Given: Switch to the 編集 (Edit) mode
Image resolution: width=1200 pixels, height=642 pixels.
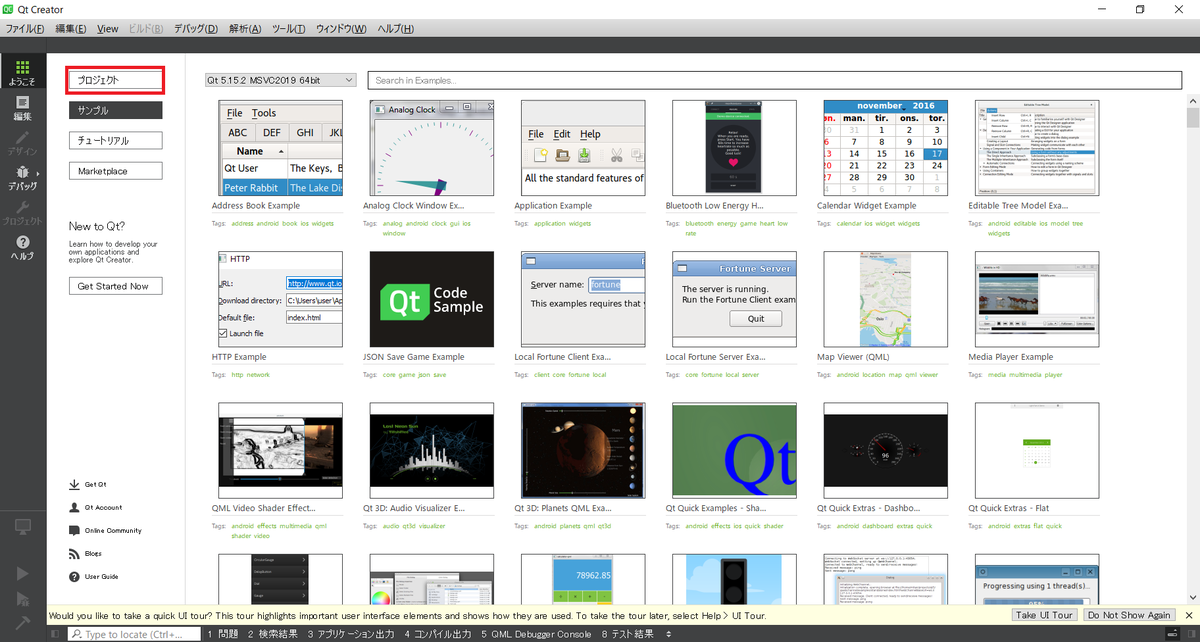Looking at the screenshot, I should point(22,108).
